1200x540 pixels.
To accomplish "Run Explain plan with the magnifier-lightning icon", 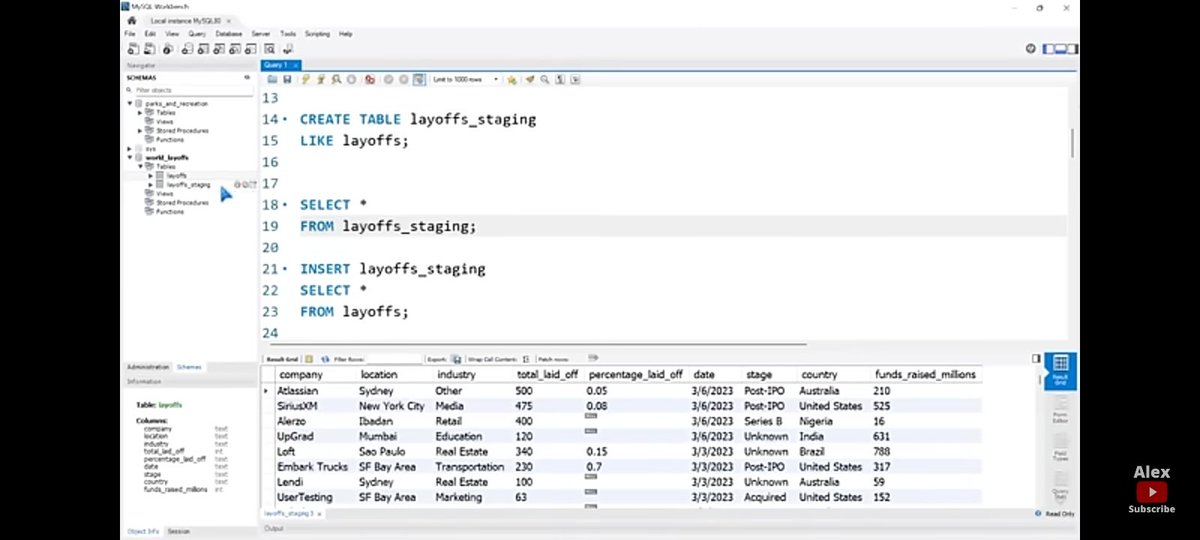I will point(337,79).
